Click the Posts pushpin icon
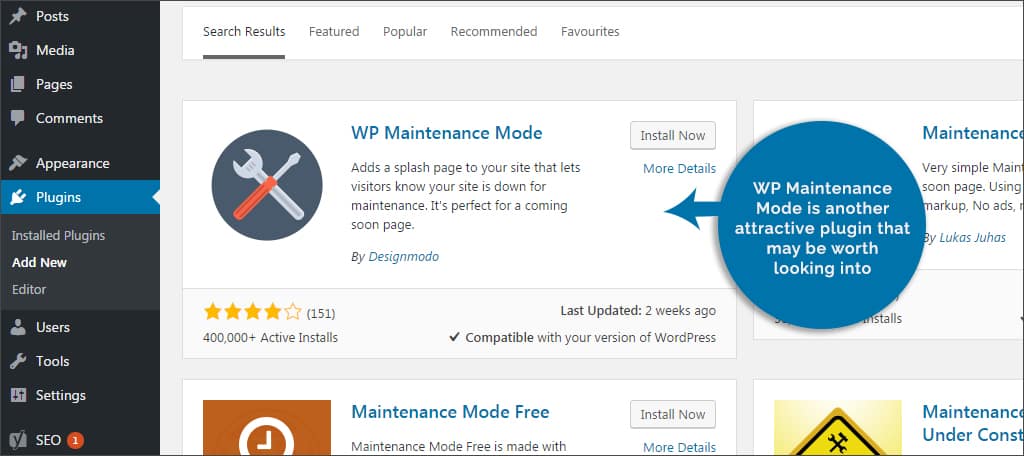The image size is (1024, 456). (x=18, y=16)
